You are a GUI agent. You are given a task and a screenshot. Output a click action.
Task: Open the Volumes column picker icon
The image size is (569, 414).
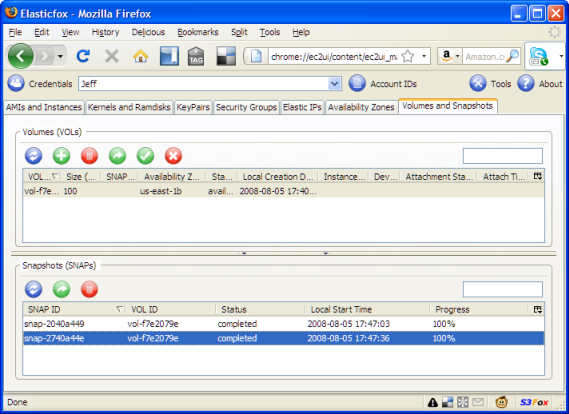coord(538,176)
